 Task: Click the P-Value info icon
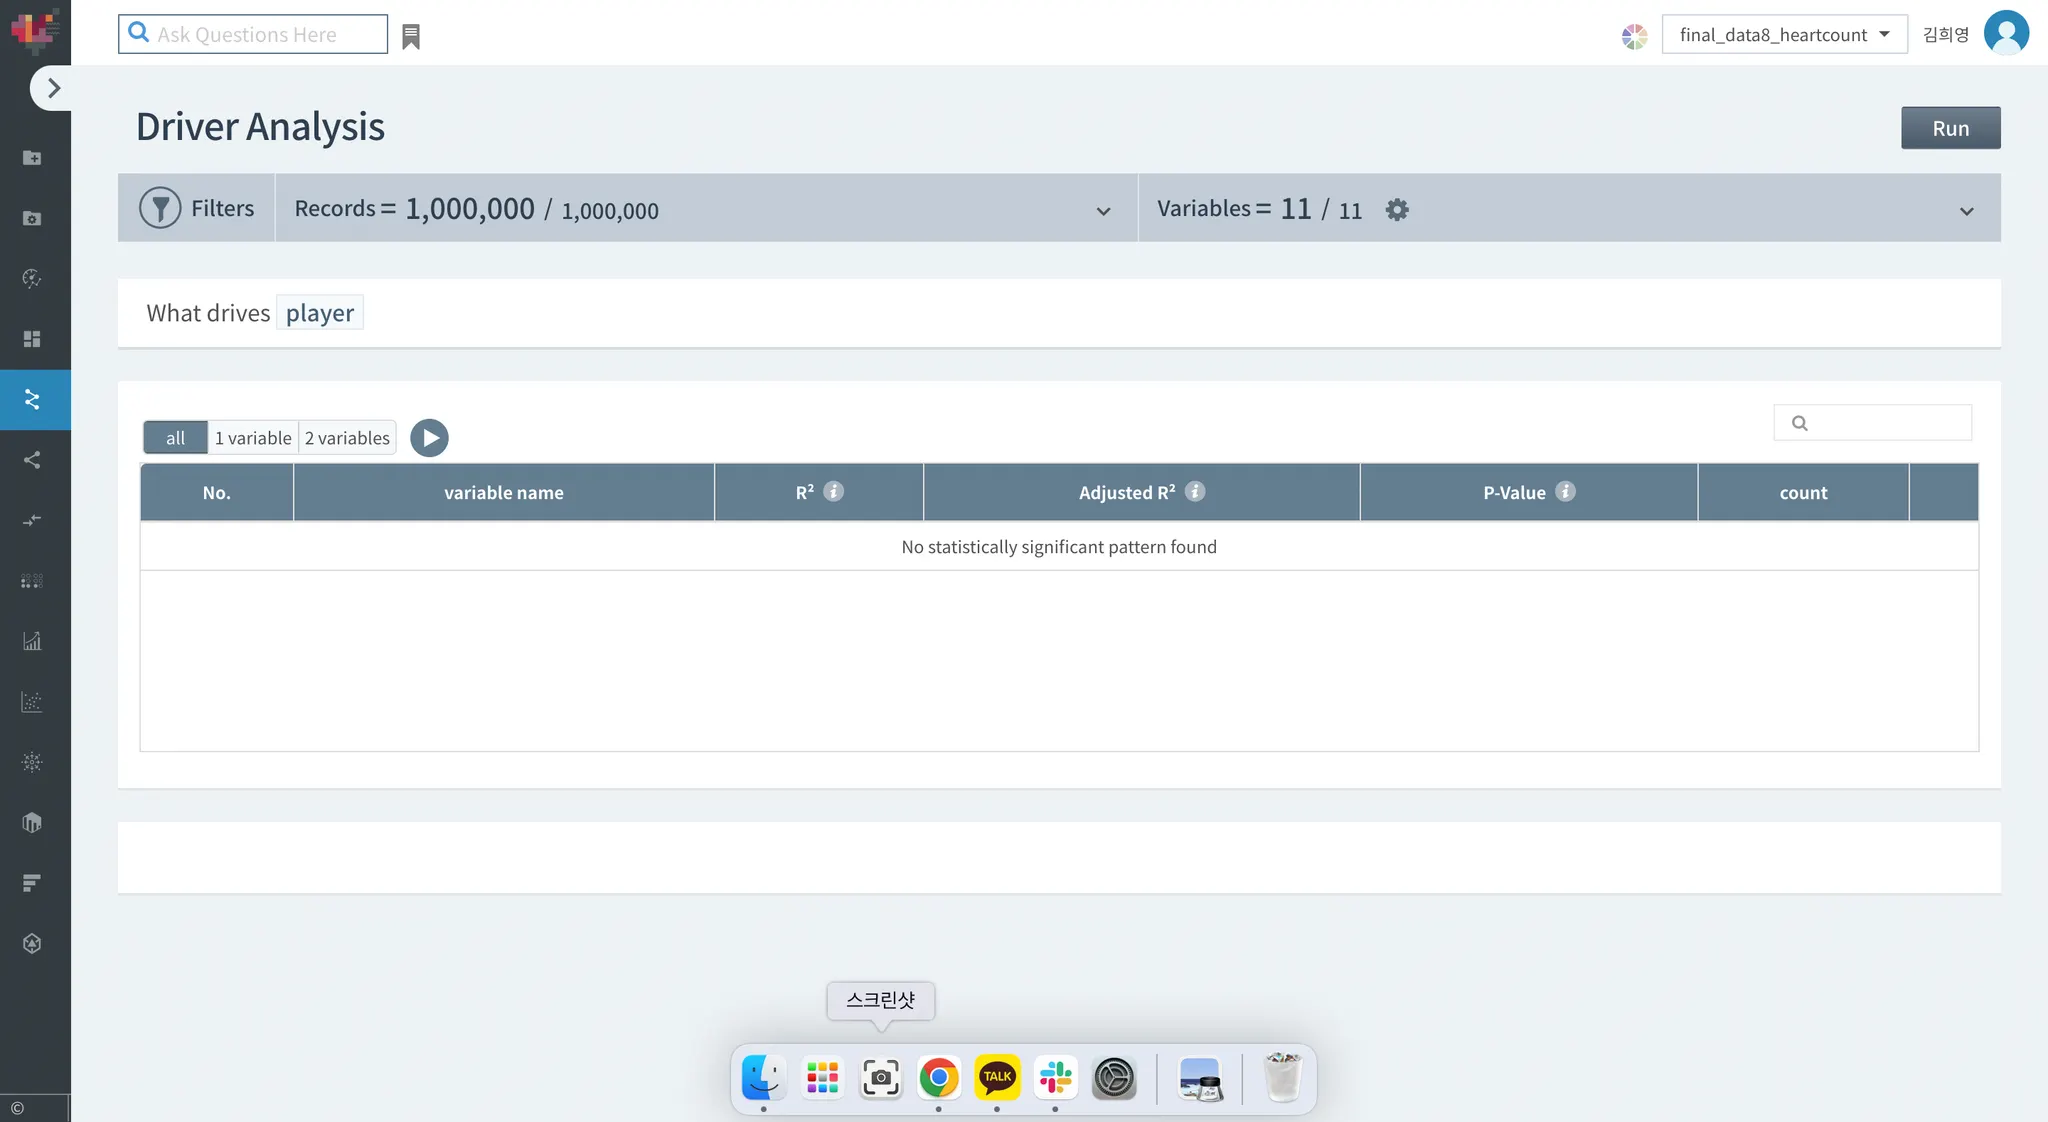(1565, 491)
